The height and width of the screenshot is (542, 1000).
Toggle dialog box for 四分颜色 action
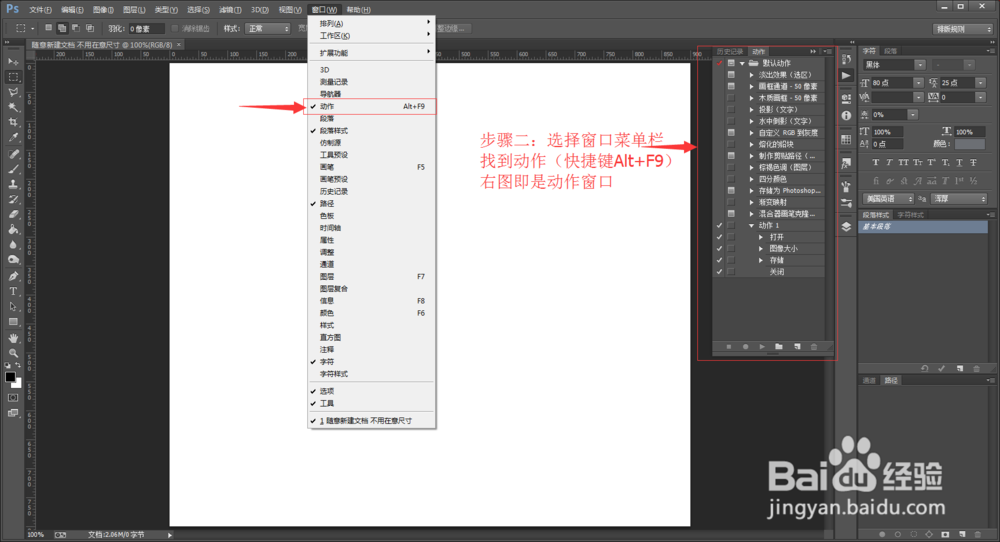(732, 179)
